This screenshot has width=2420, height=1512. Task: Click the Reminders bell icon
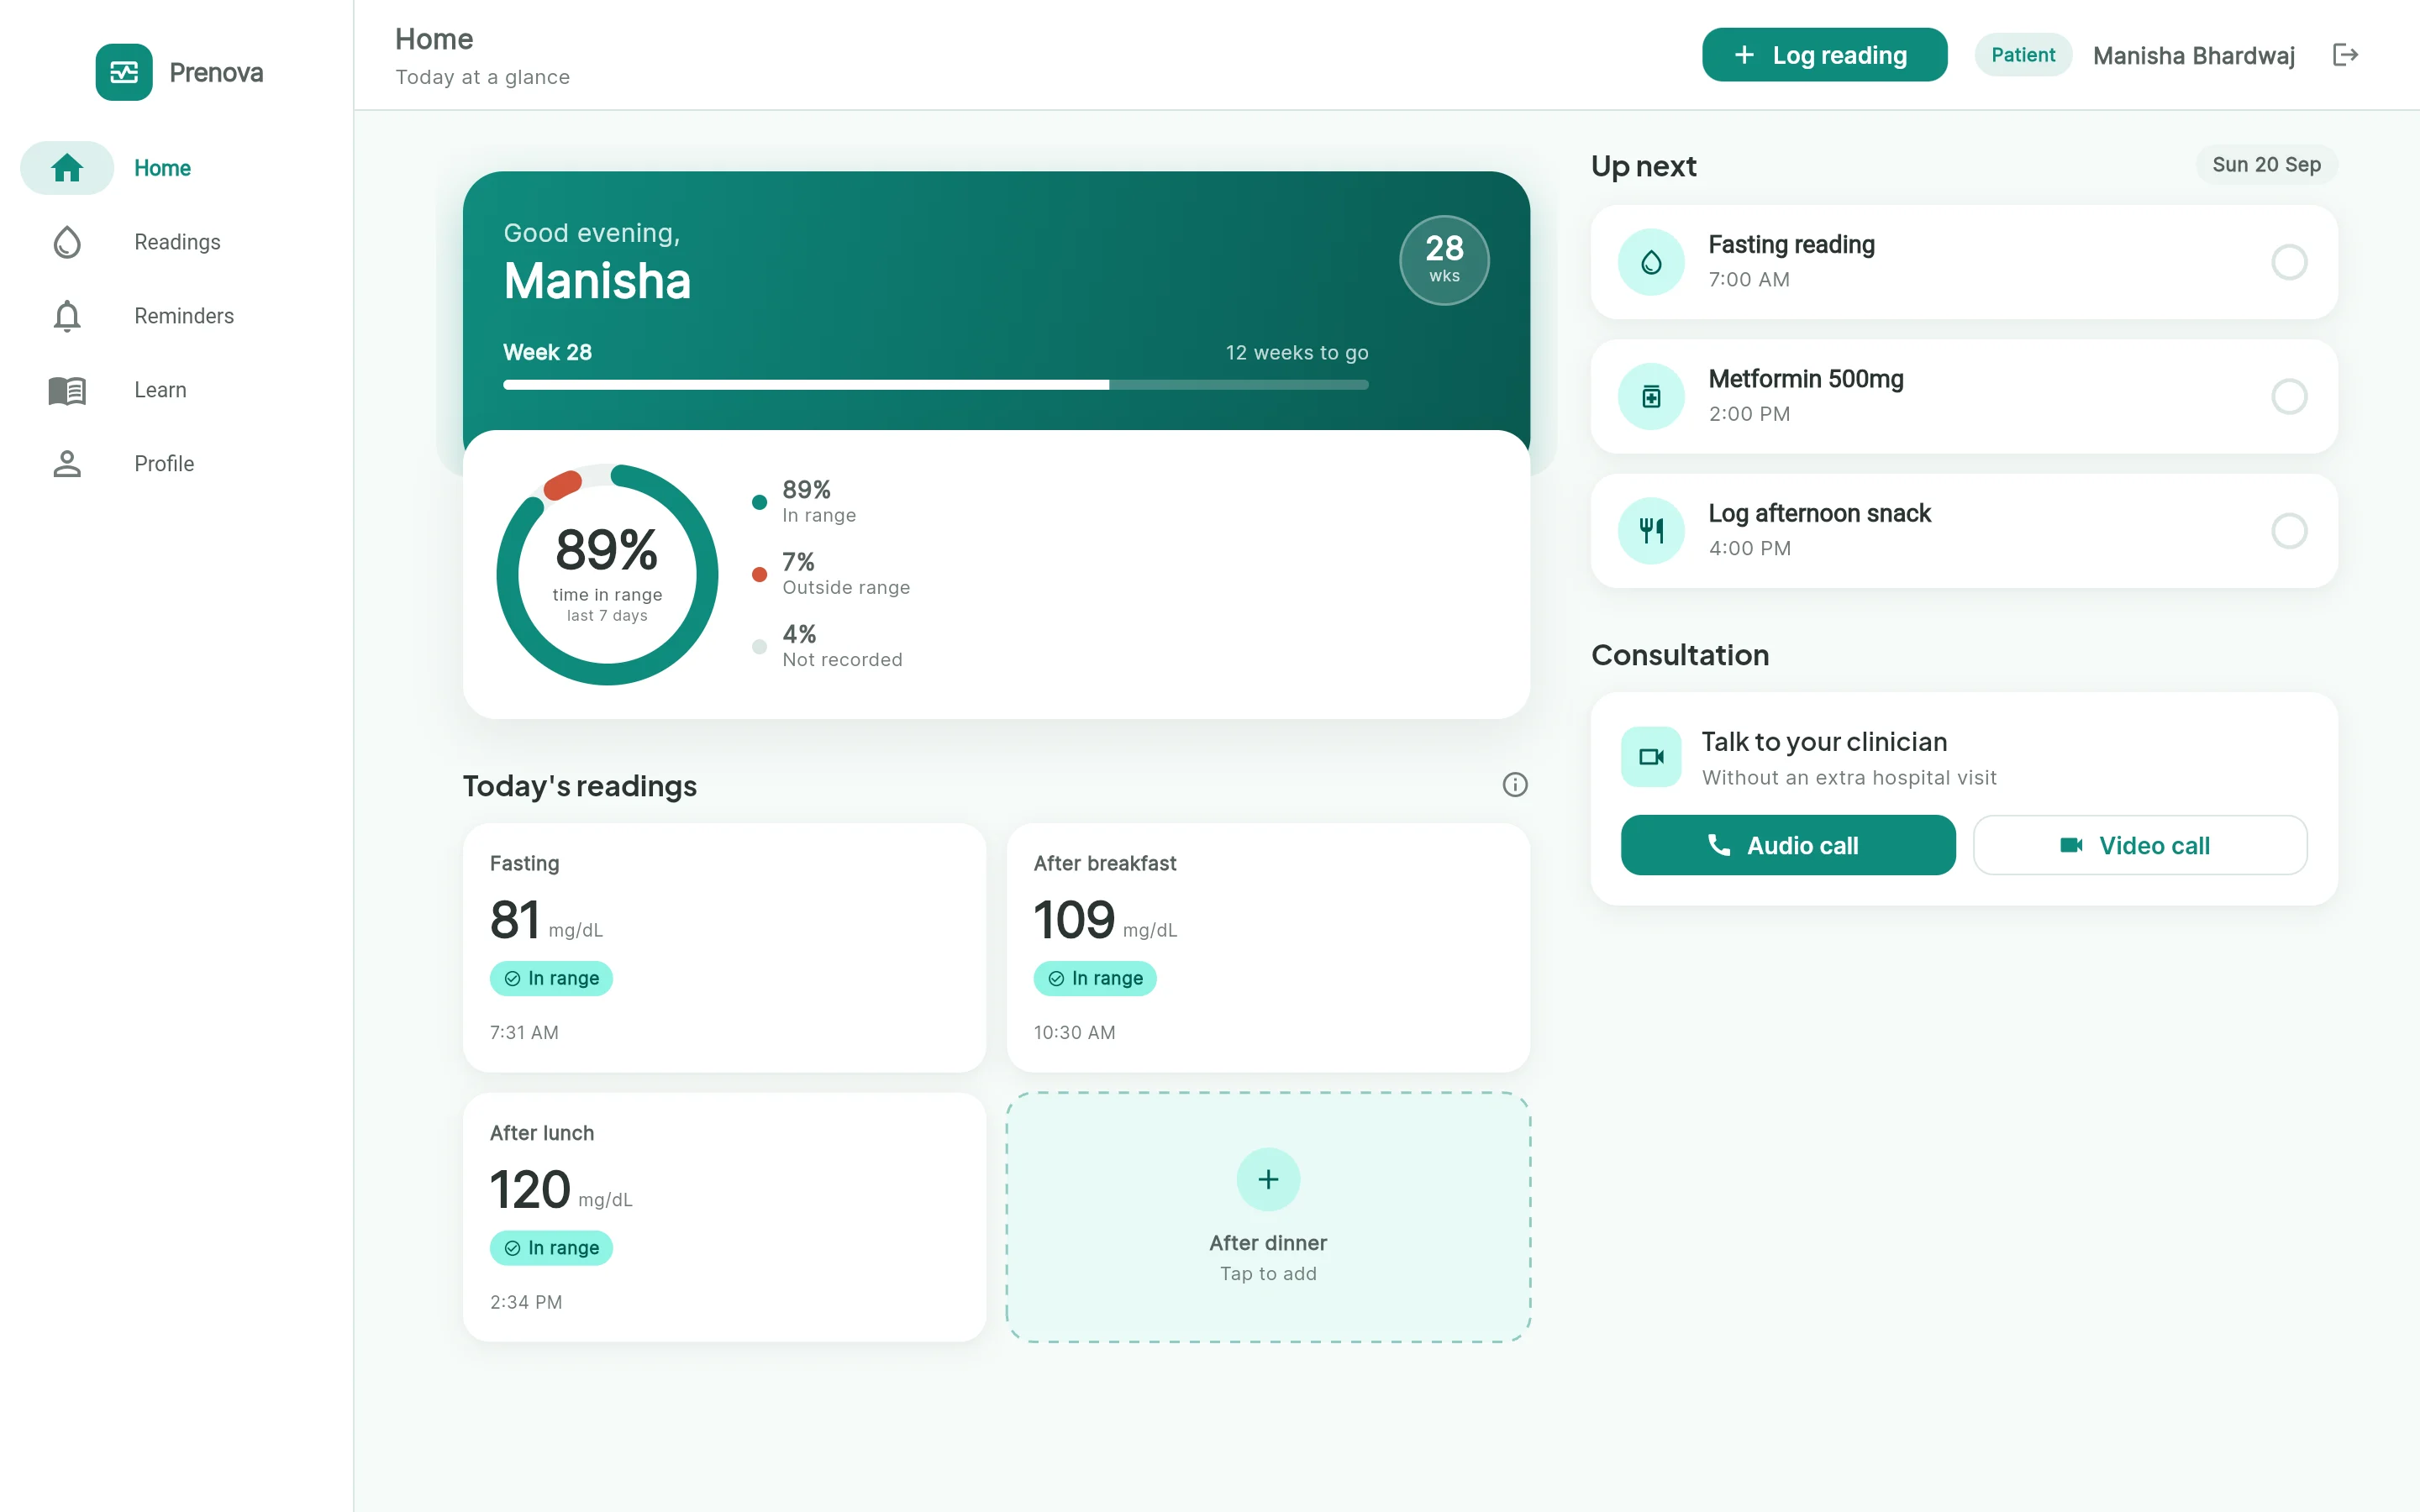point(67,316)
